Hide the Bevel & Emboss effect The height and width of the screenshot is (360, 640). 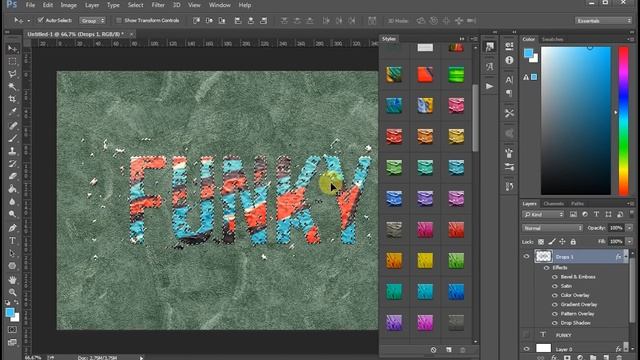point(555,277)
